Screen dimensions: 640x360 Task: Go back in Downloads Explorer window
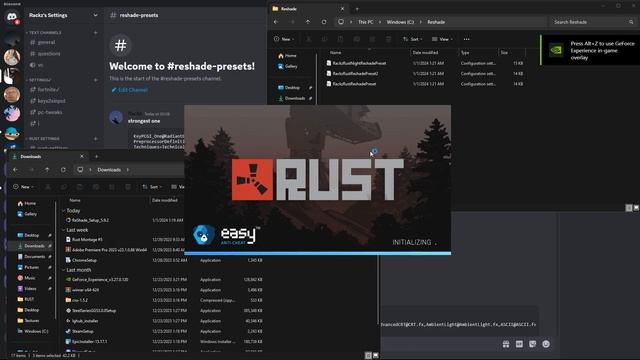pyautogui.click(x=16, y=170)
